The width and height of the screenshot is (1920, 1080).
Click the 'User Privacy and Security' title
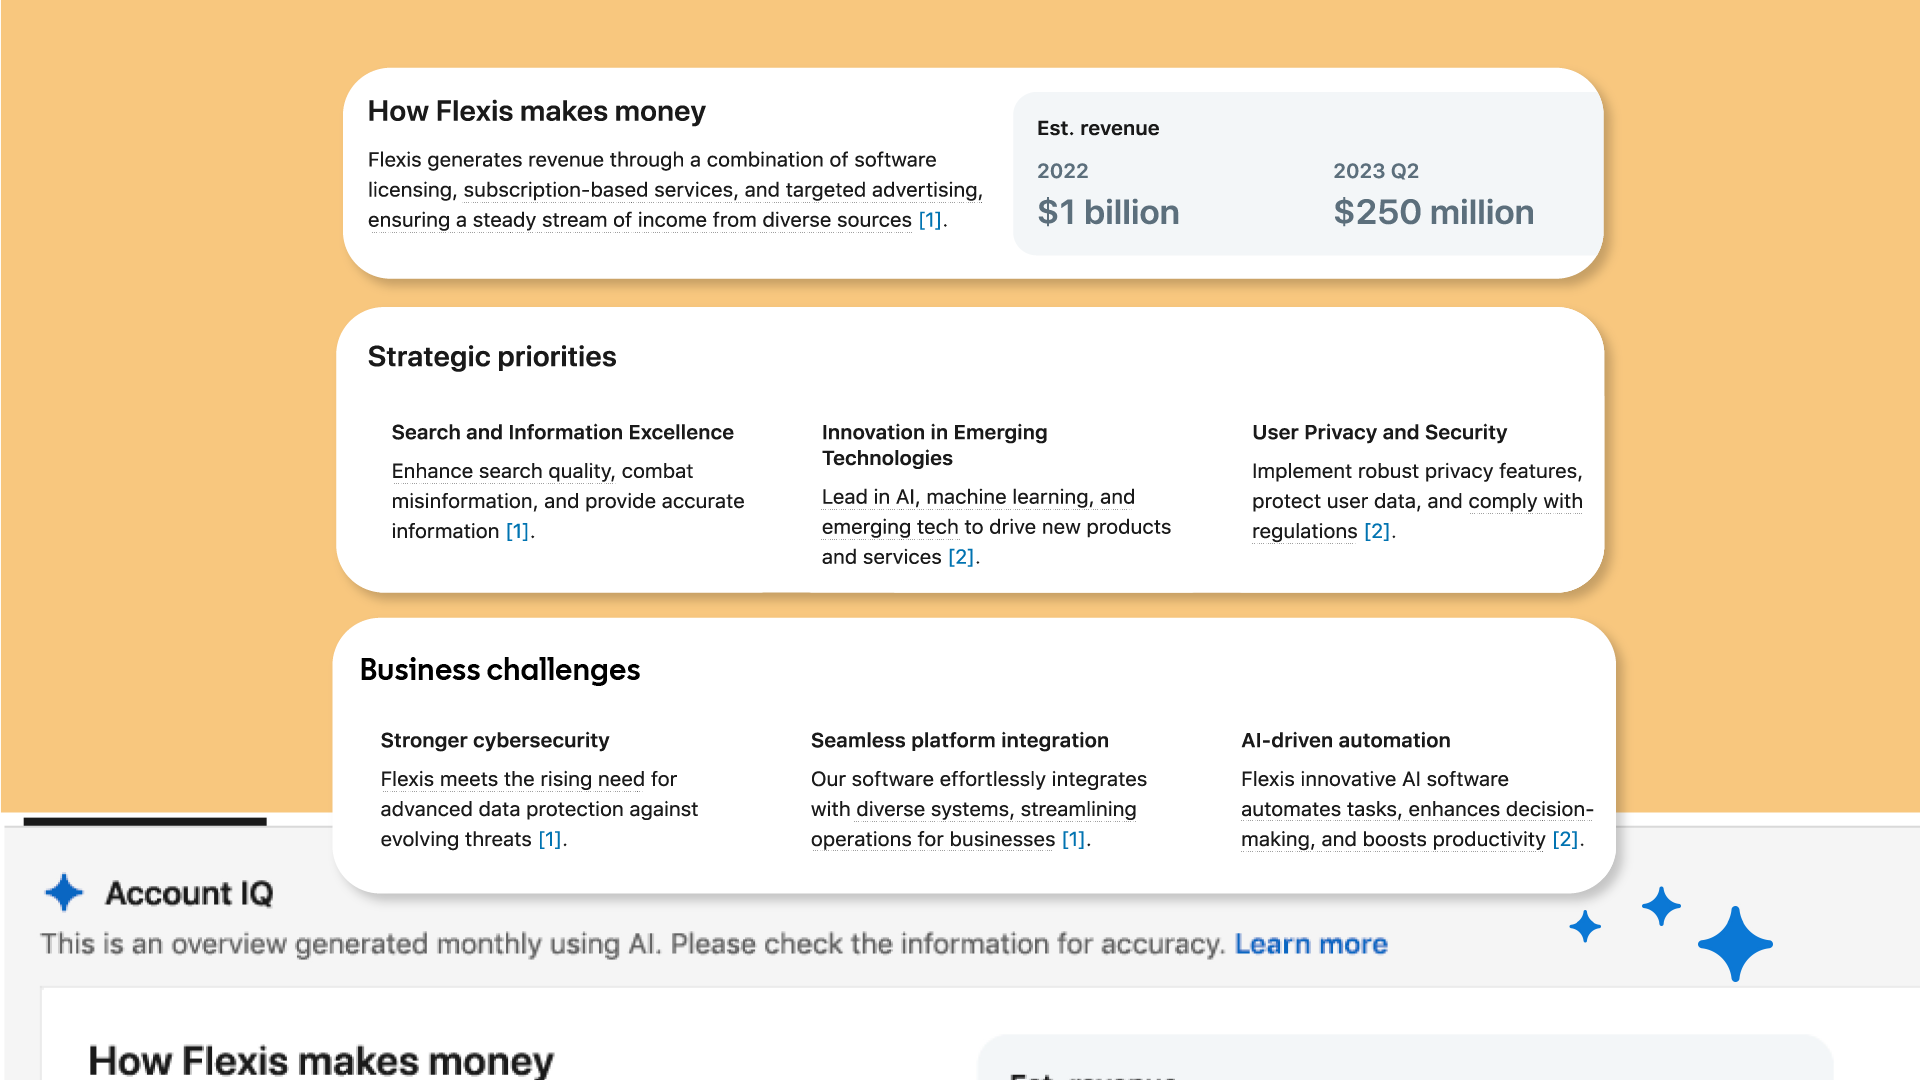(x=1379, y=432)
